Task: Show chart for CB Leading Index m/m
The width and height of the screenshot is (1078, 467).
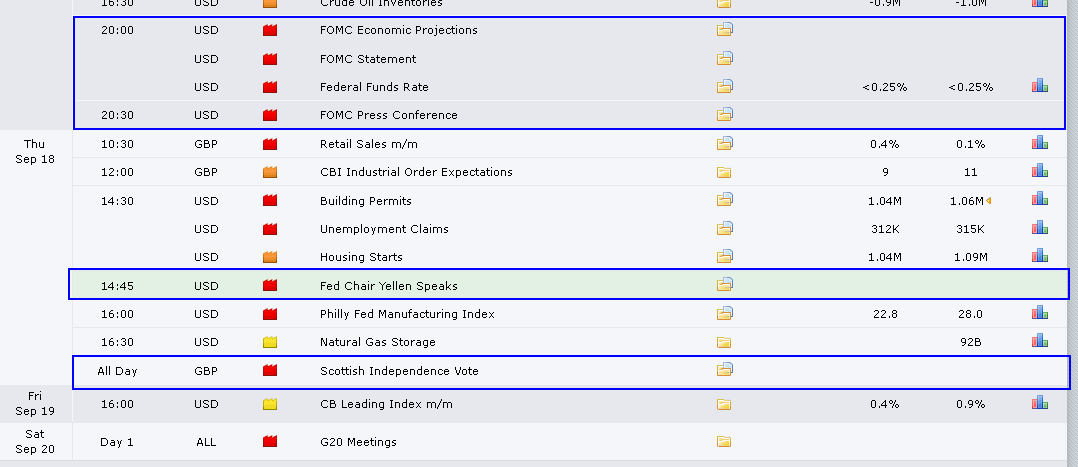Action: coord(1040,403)
